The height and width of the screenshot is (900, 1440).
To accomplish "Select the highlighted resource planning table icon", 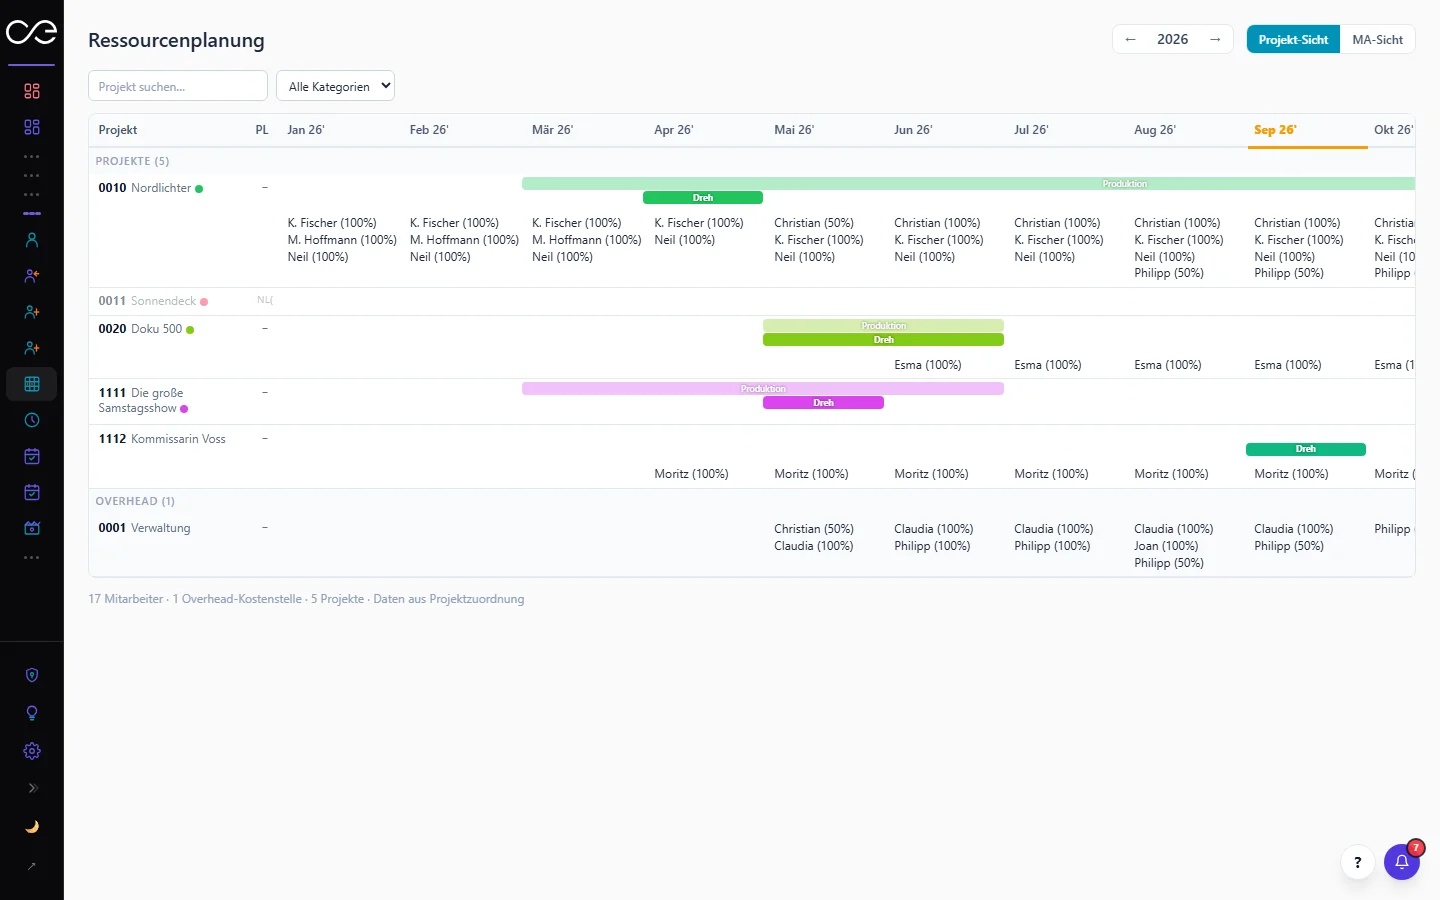I will pyautogui.click(x=32, y=384).
